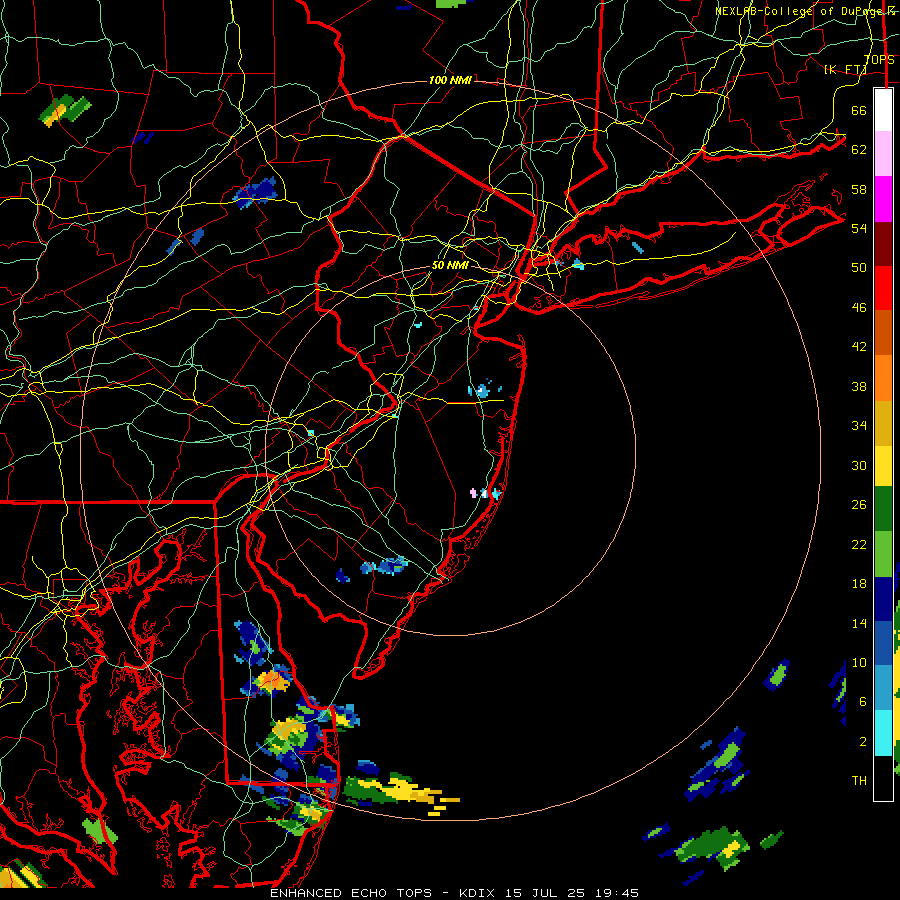
Task: Click the "66" scale value
Action: click(859, 110)
